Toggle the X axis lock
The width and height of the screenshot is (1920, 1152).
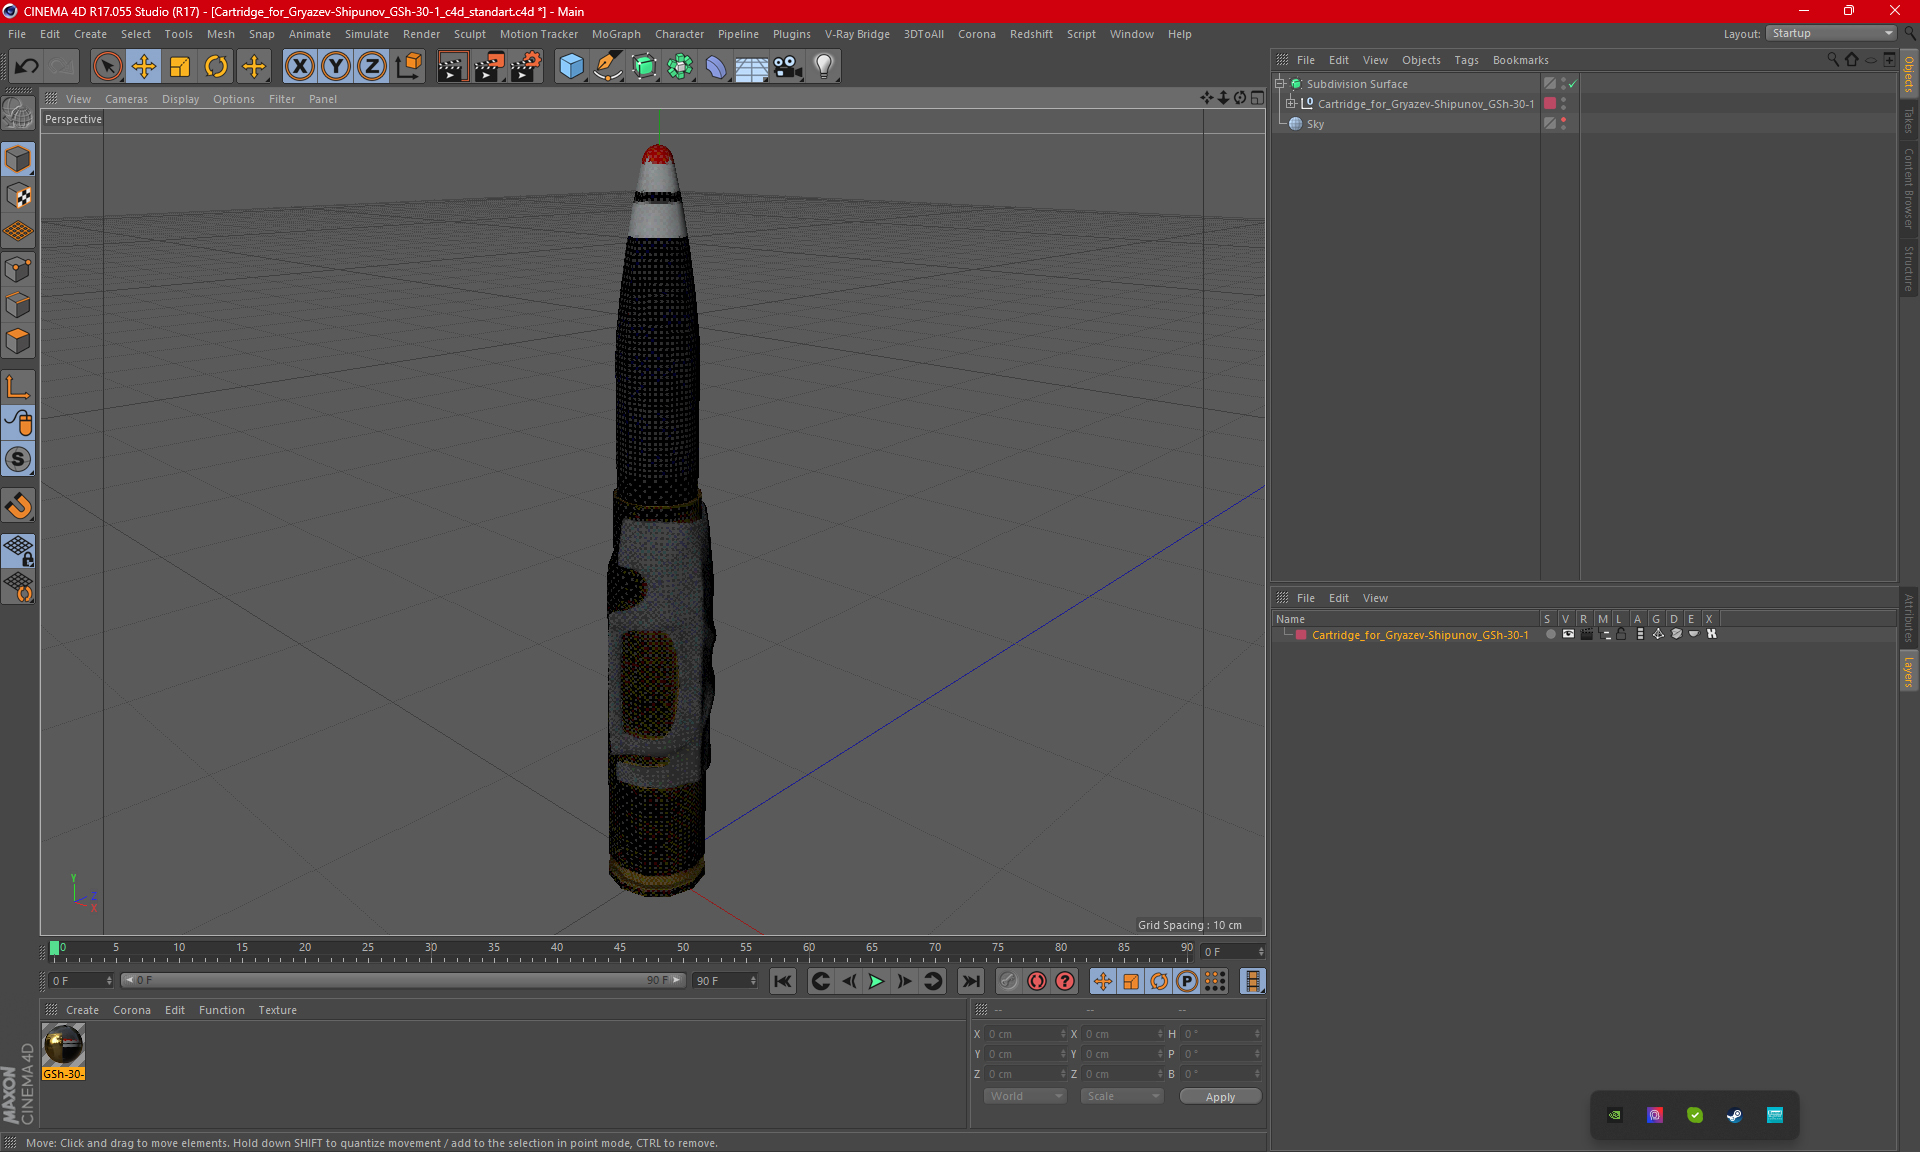[299, 66]
